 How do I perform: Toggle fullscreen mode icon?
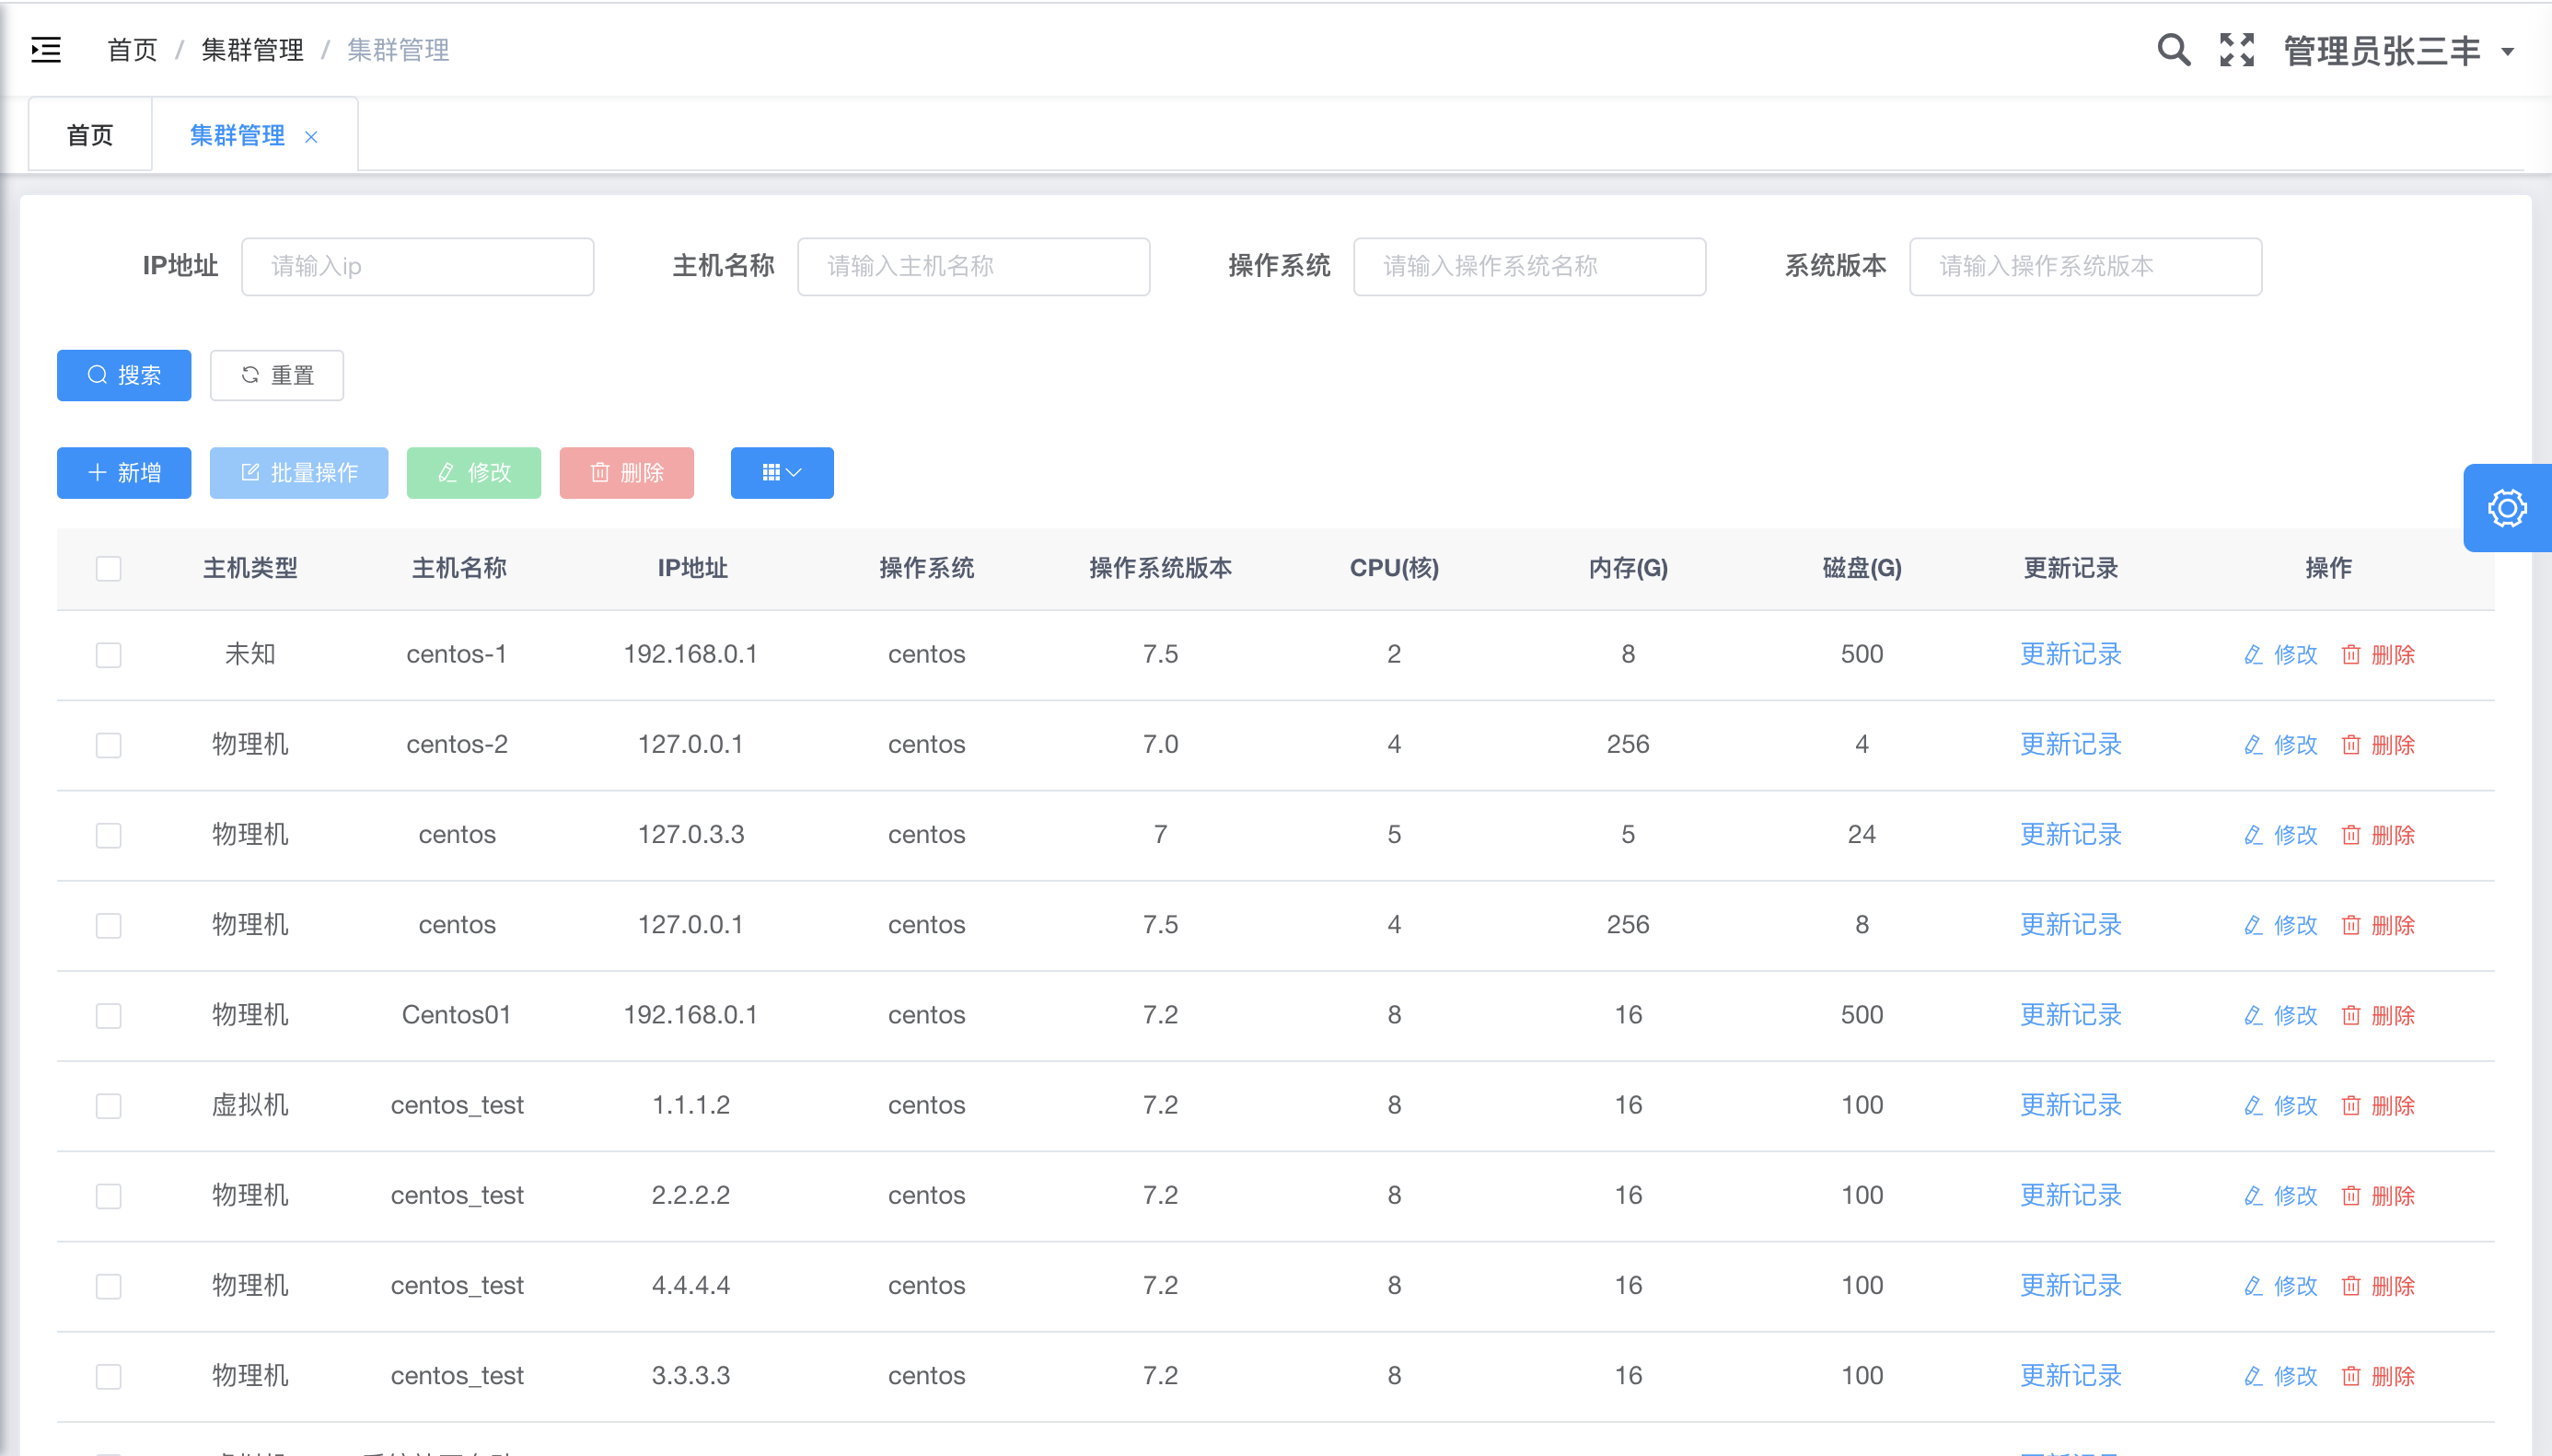tap(2237, 50)
